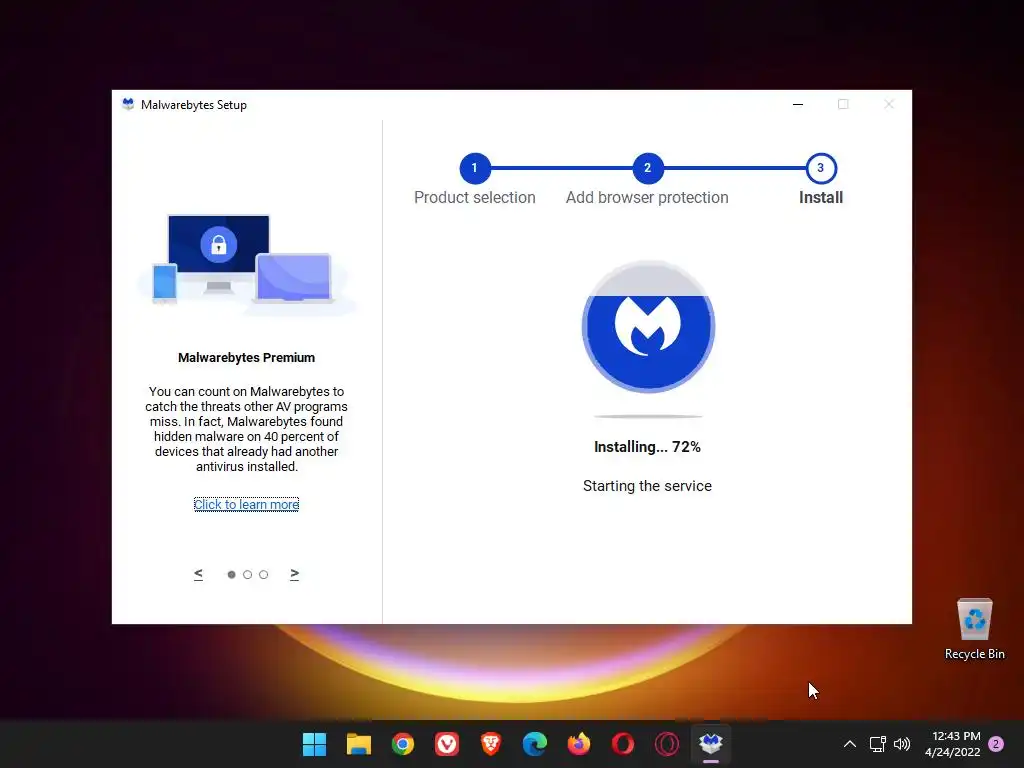Click the large Malwarebytes install progress logo
This screenshot has width=1024, height=768.
tap(648, 327)
